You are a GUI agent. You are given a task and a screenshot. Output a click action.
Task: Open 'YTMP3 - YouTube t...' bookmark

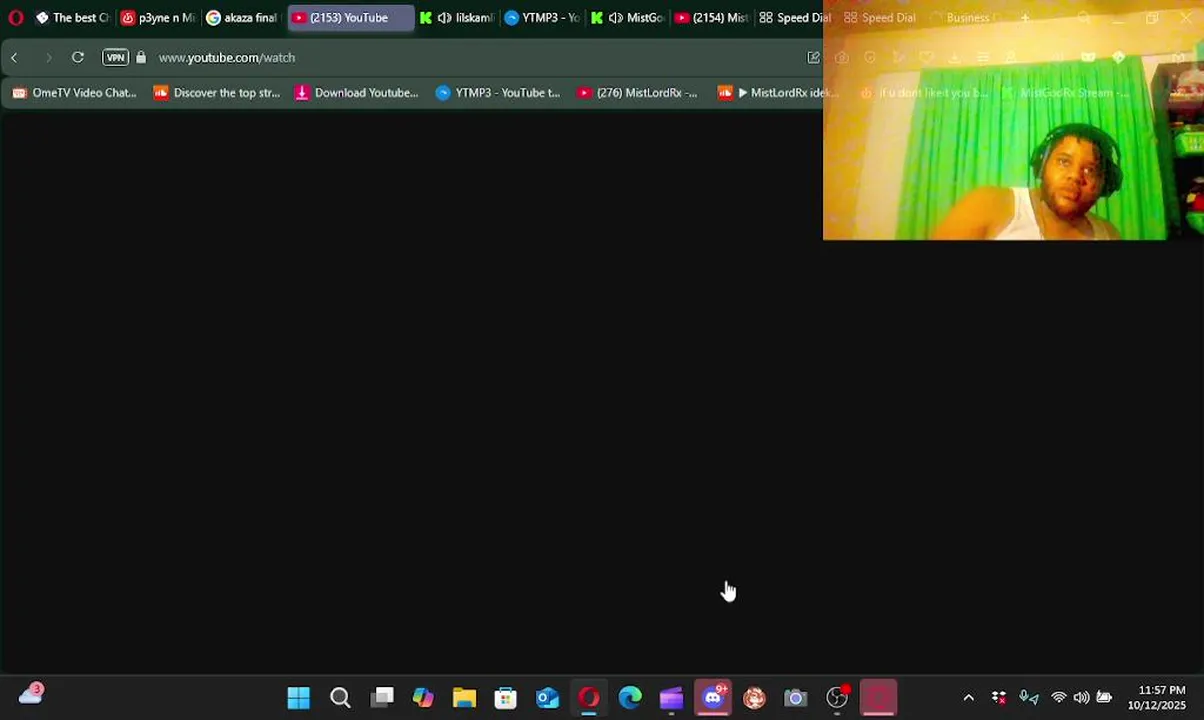498,93
